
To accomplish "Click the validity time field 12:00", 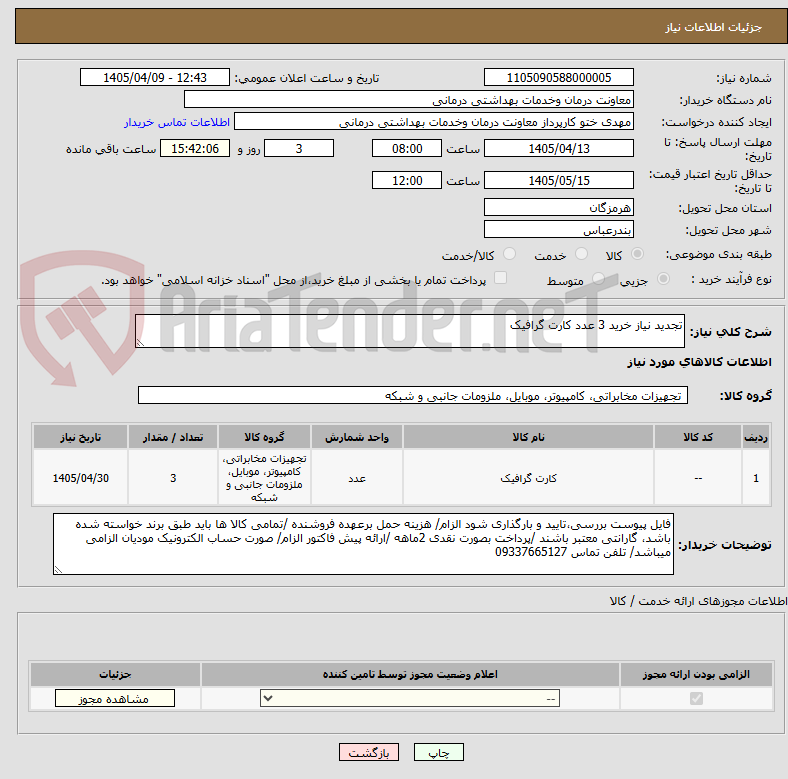I will 407,180.
